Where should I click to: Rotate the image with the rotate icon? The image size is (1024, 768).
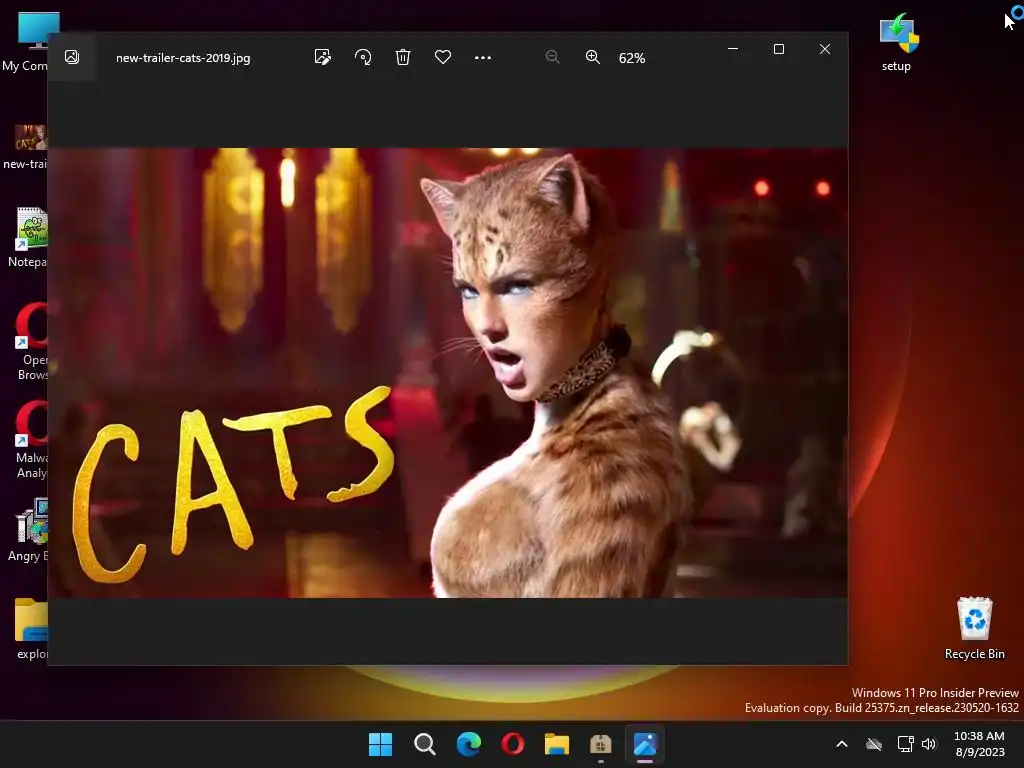point(363,57)
